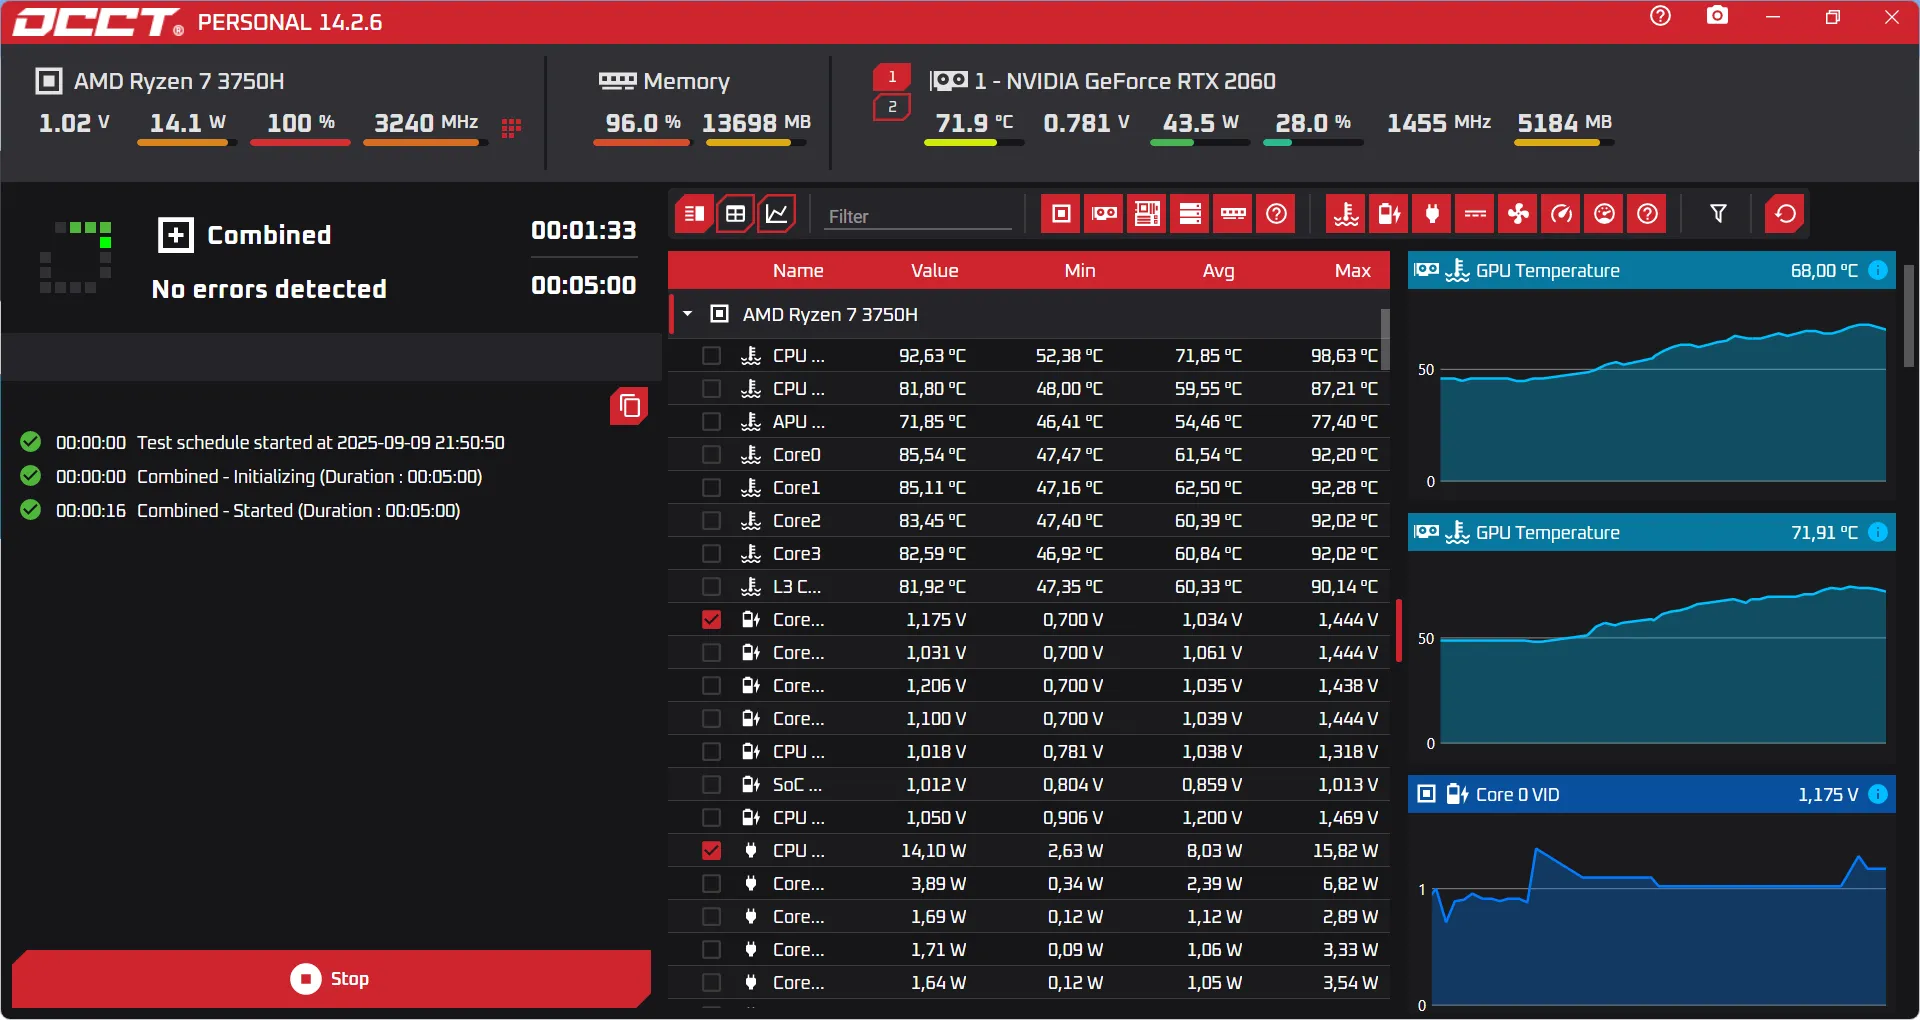
Task: Open info for first GPU Temperature graph
Action: [x=1878, y=270]
